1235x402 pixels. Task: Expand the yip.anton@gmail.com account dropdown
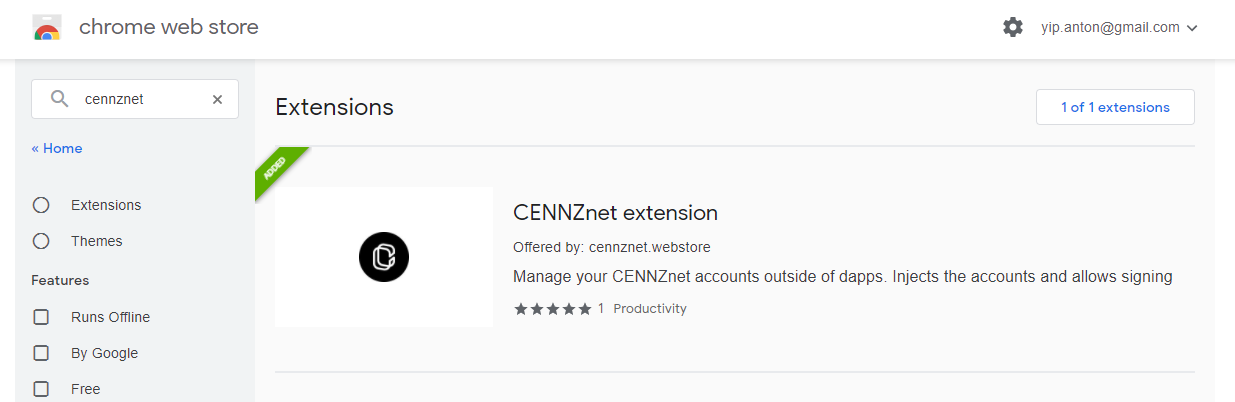1110,27
